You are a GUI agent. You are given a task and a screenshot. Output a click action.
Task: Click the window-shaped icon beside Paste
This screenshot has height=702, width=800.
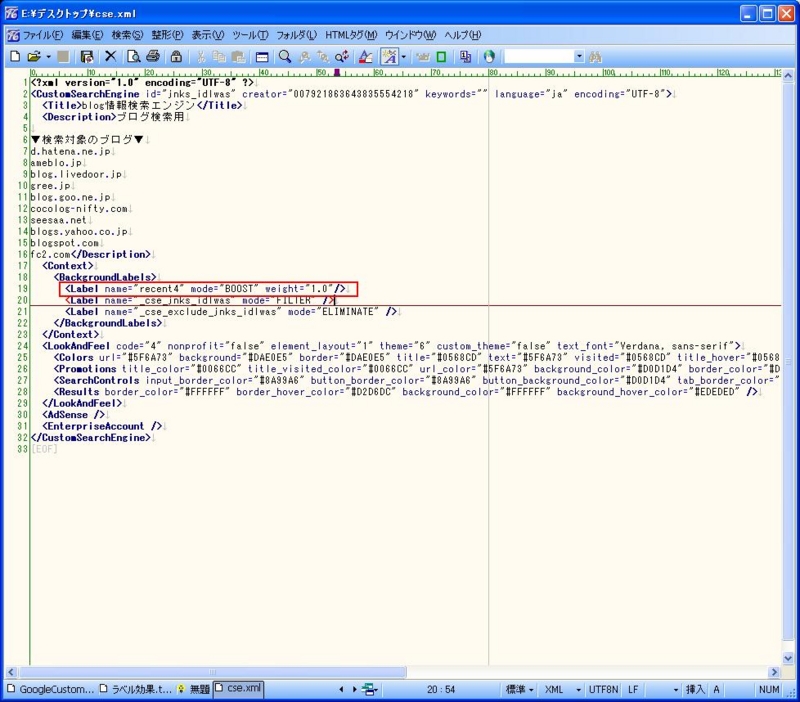[262, 56]
